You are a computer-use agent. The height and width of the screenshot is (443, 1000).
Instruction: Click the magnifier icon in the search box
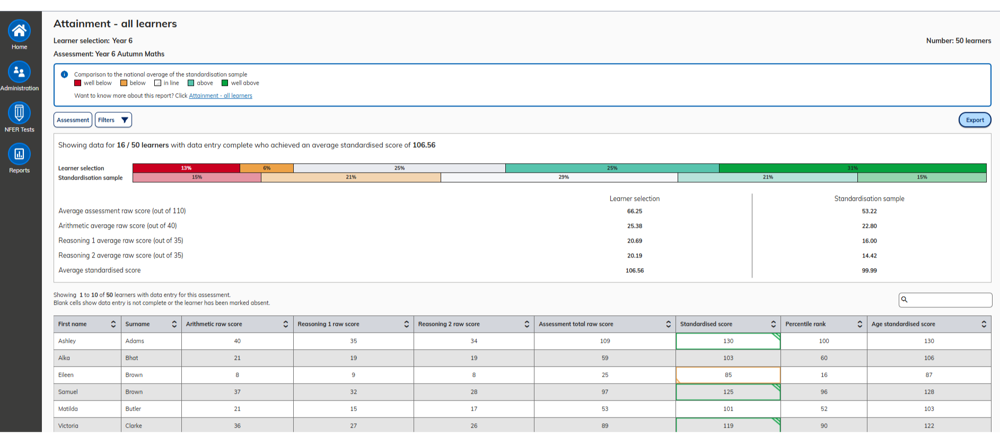click(x=906, y=300)
